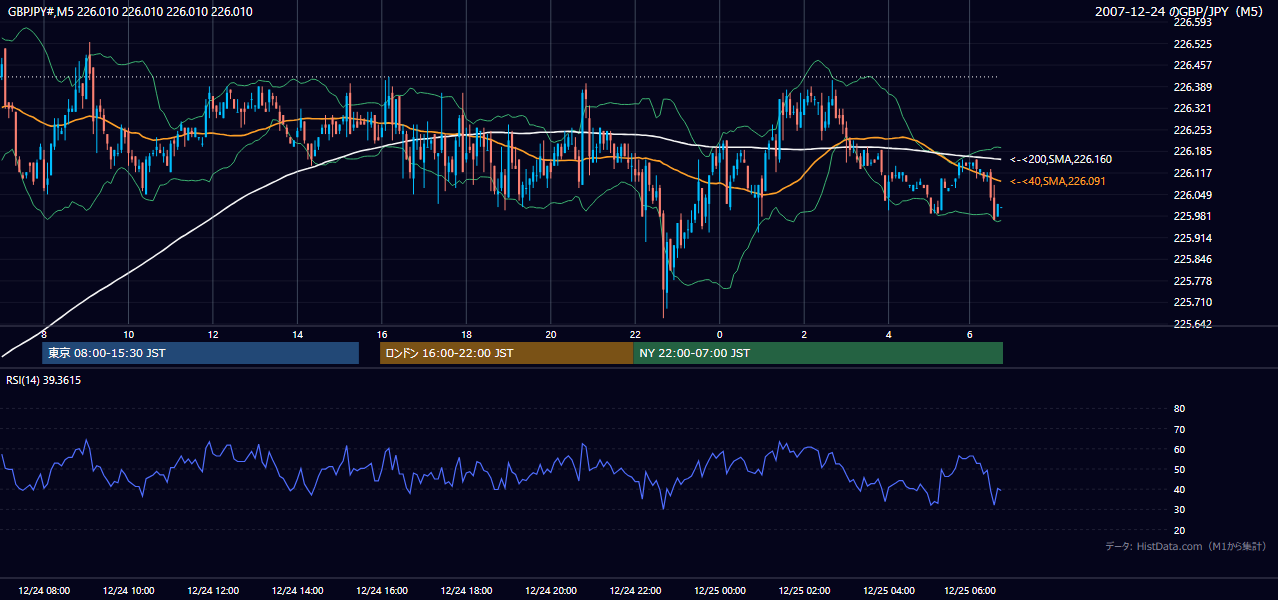Screen dimensions: 1278x600
Task: Click hour label 14 under the price chart
Action: (x=297, y=334)
